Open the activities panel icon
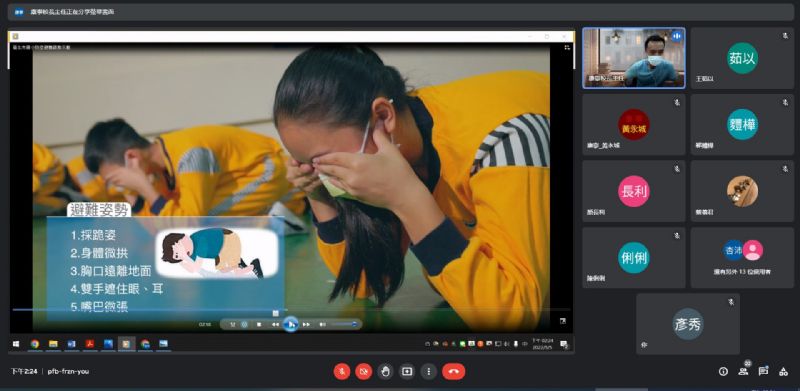This screenshot has height=391, width=800. tap(783, 372)
